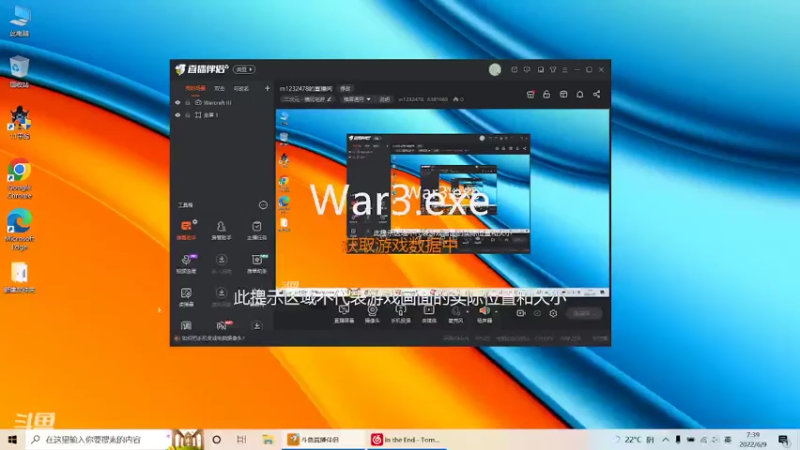Screen dimensions: 800x450
Task: Click the video record camera icon
Action: click(520, 313)
